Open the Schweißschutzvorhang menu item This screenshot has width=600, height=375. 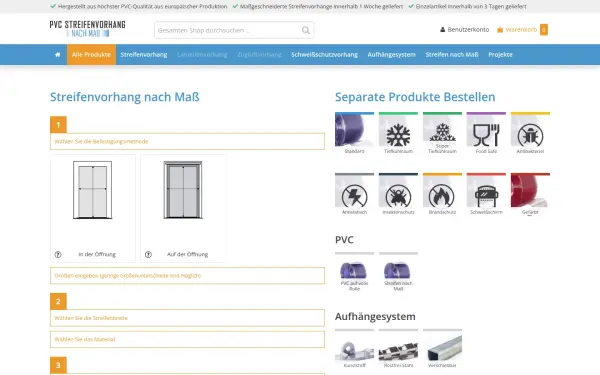324,55
